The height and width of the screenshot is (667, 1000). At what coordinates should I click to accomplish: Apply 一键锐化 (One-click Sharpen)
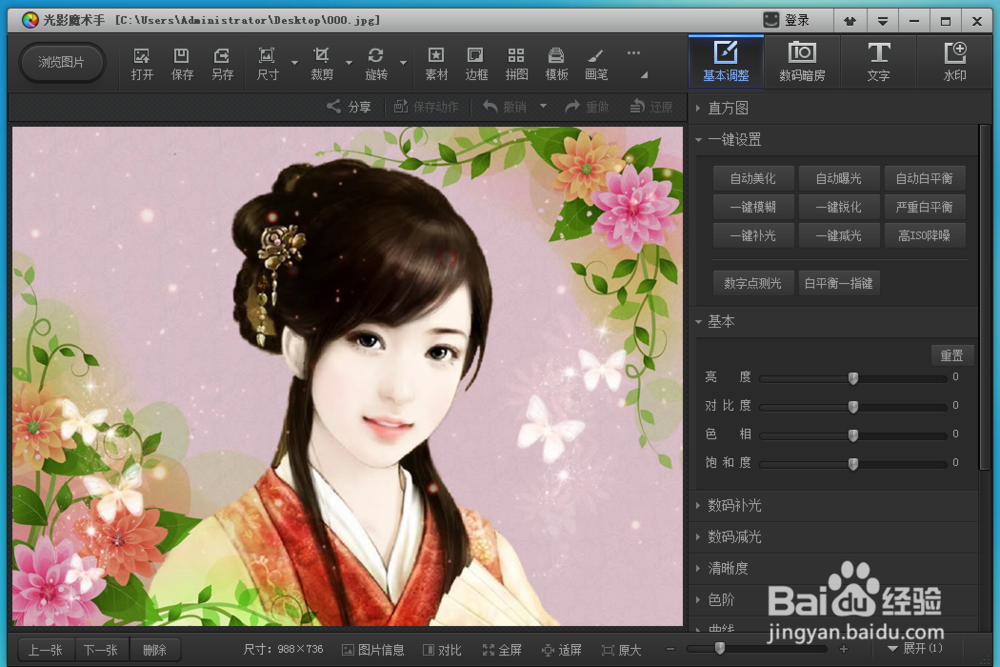coord(839,207)
